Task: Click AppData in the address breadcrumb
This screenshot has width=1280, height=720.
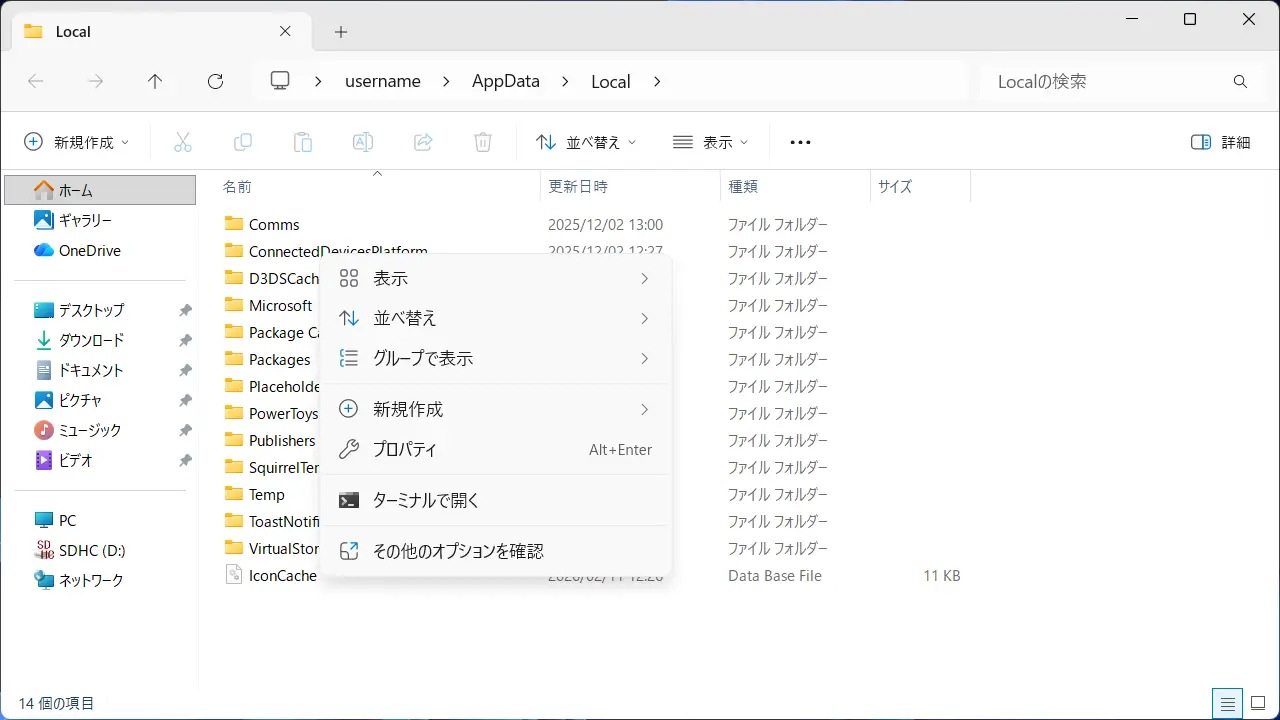Action: [505, 82]
